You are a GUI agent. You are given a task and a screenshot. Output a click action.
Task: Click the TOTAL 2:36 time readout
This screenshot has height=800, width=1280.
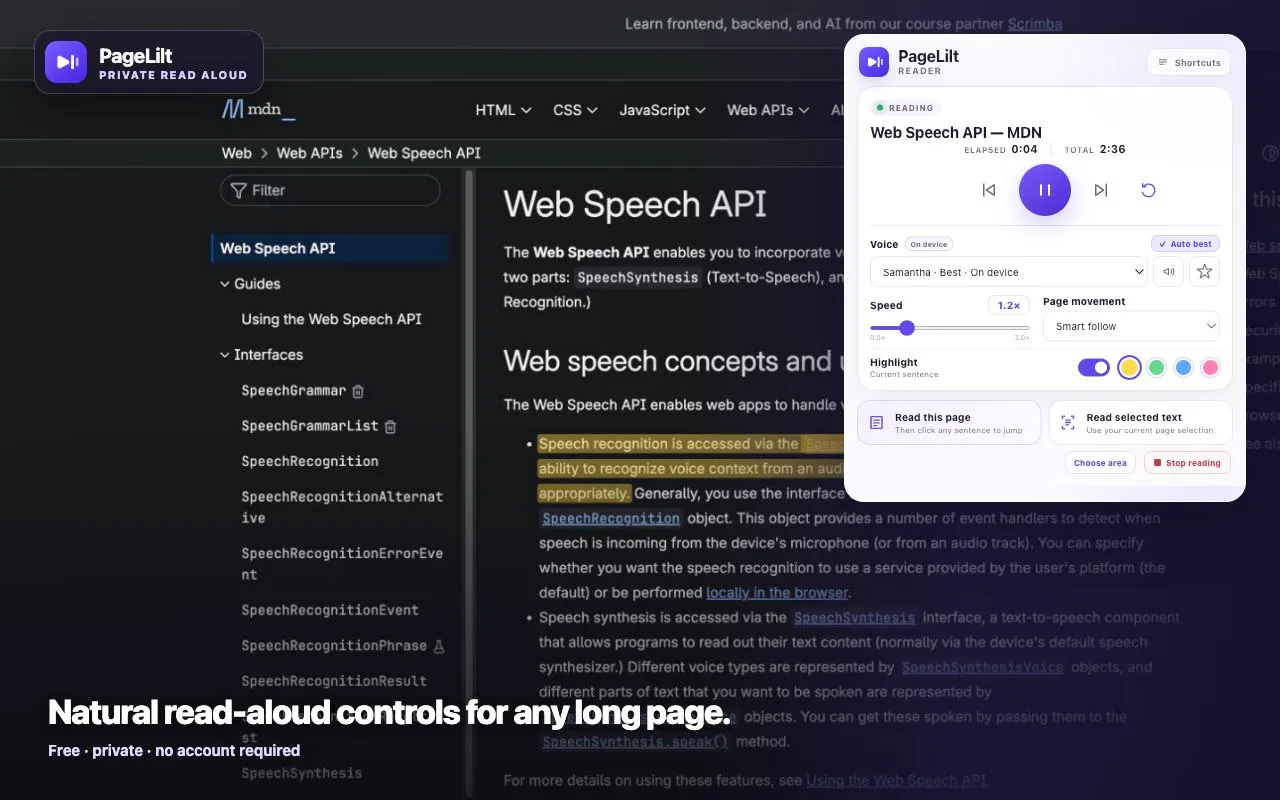(x=1095, y=150)
